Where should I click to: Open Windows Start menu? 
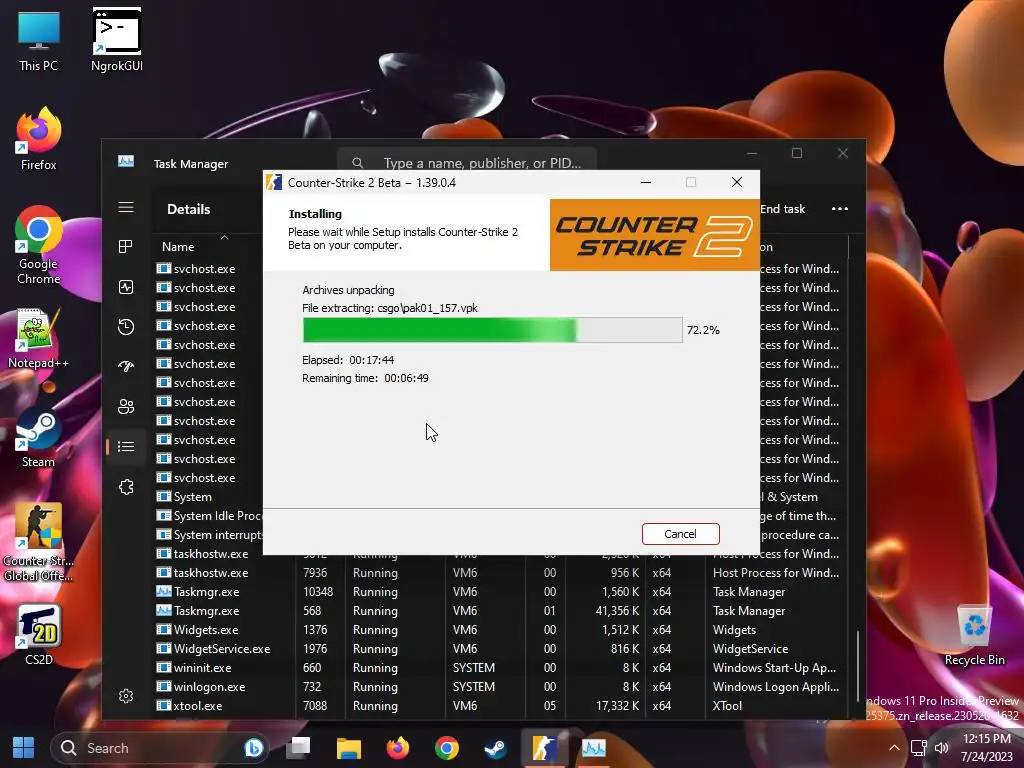point(24,748)
